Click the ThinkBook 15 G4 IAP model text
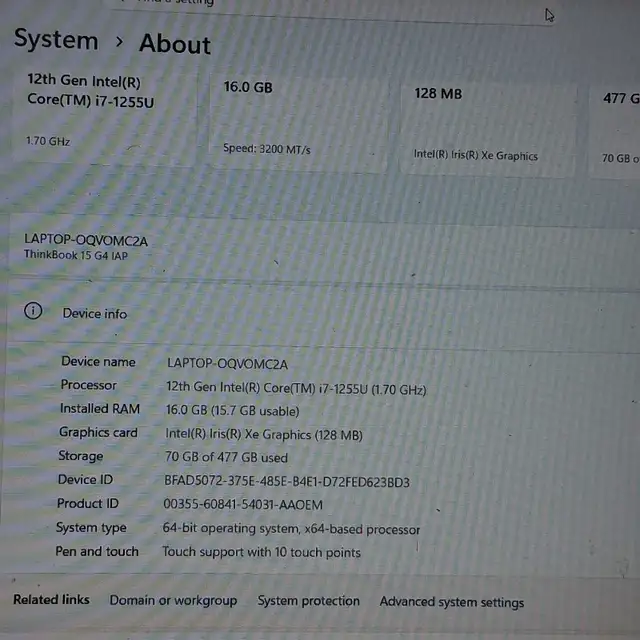Image resolution: width=640 pixels, height=640 pixels. pos(76,255)
